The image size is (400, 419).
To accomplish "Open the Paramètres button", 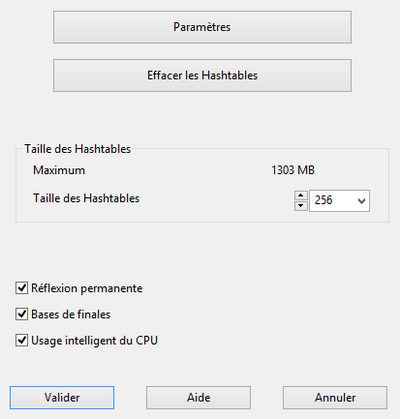I will click(x=202, y=27).
